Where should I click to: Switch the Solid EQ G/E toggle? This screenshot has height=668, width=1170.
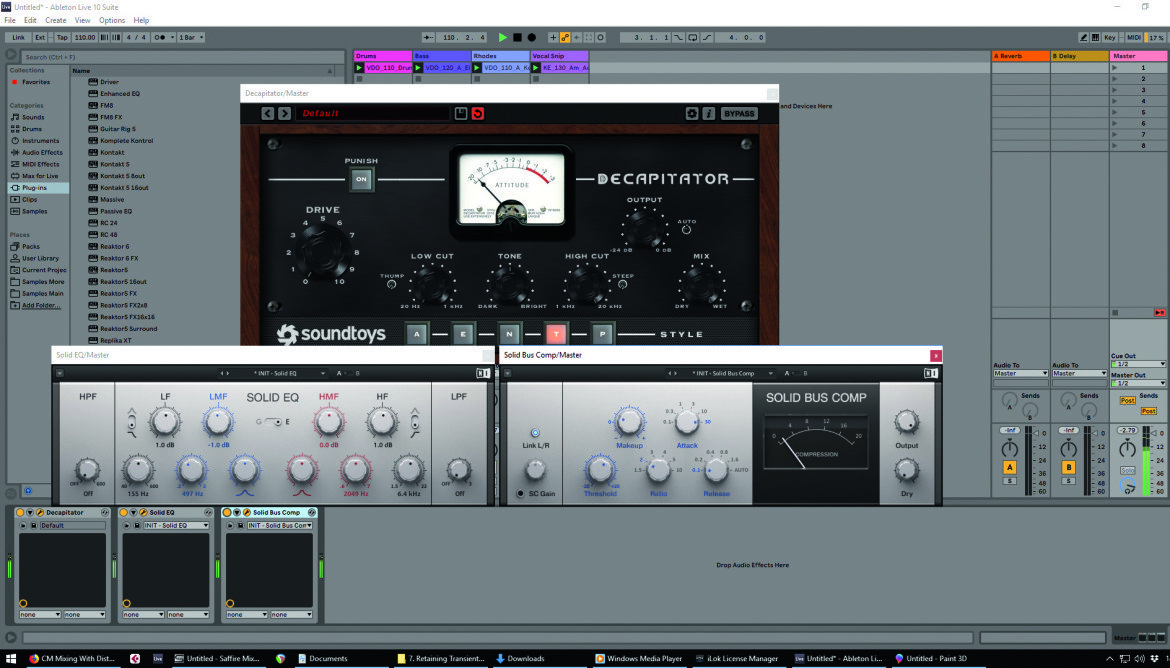pos(273,422)
